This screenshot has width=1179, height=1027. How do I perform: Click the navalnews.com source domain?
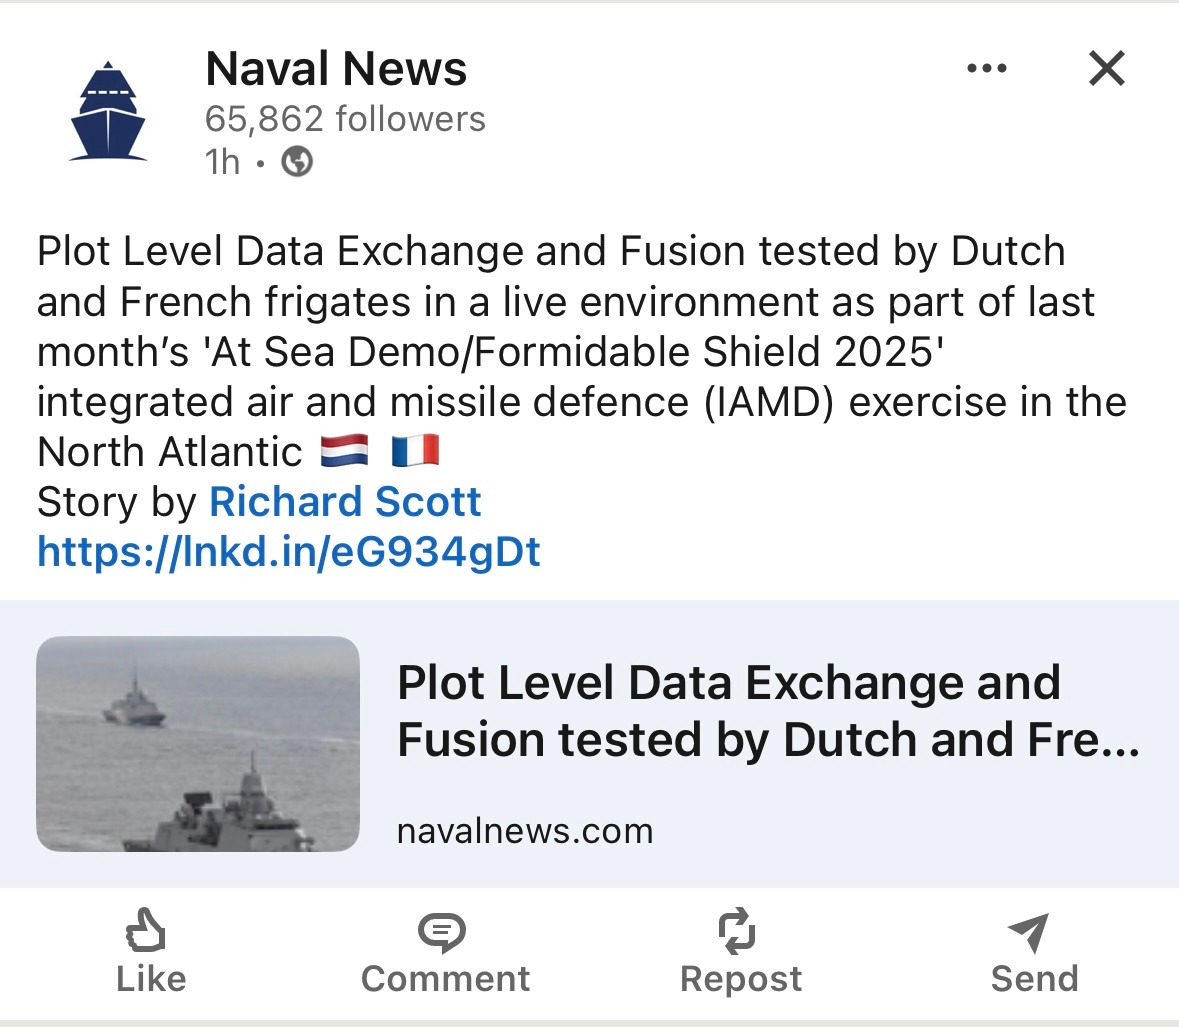pos(525,831)
